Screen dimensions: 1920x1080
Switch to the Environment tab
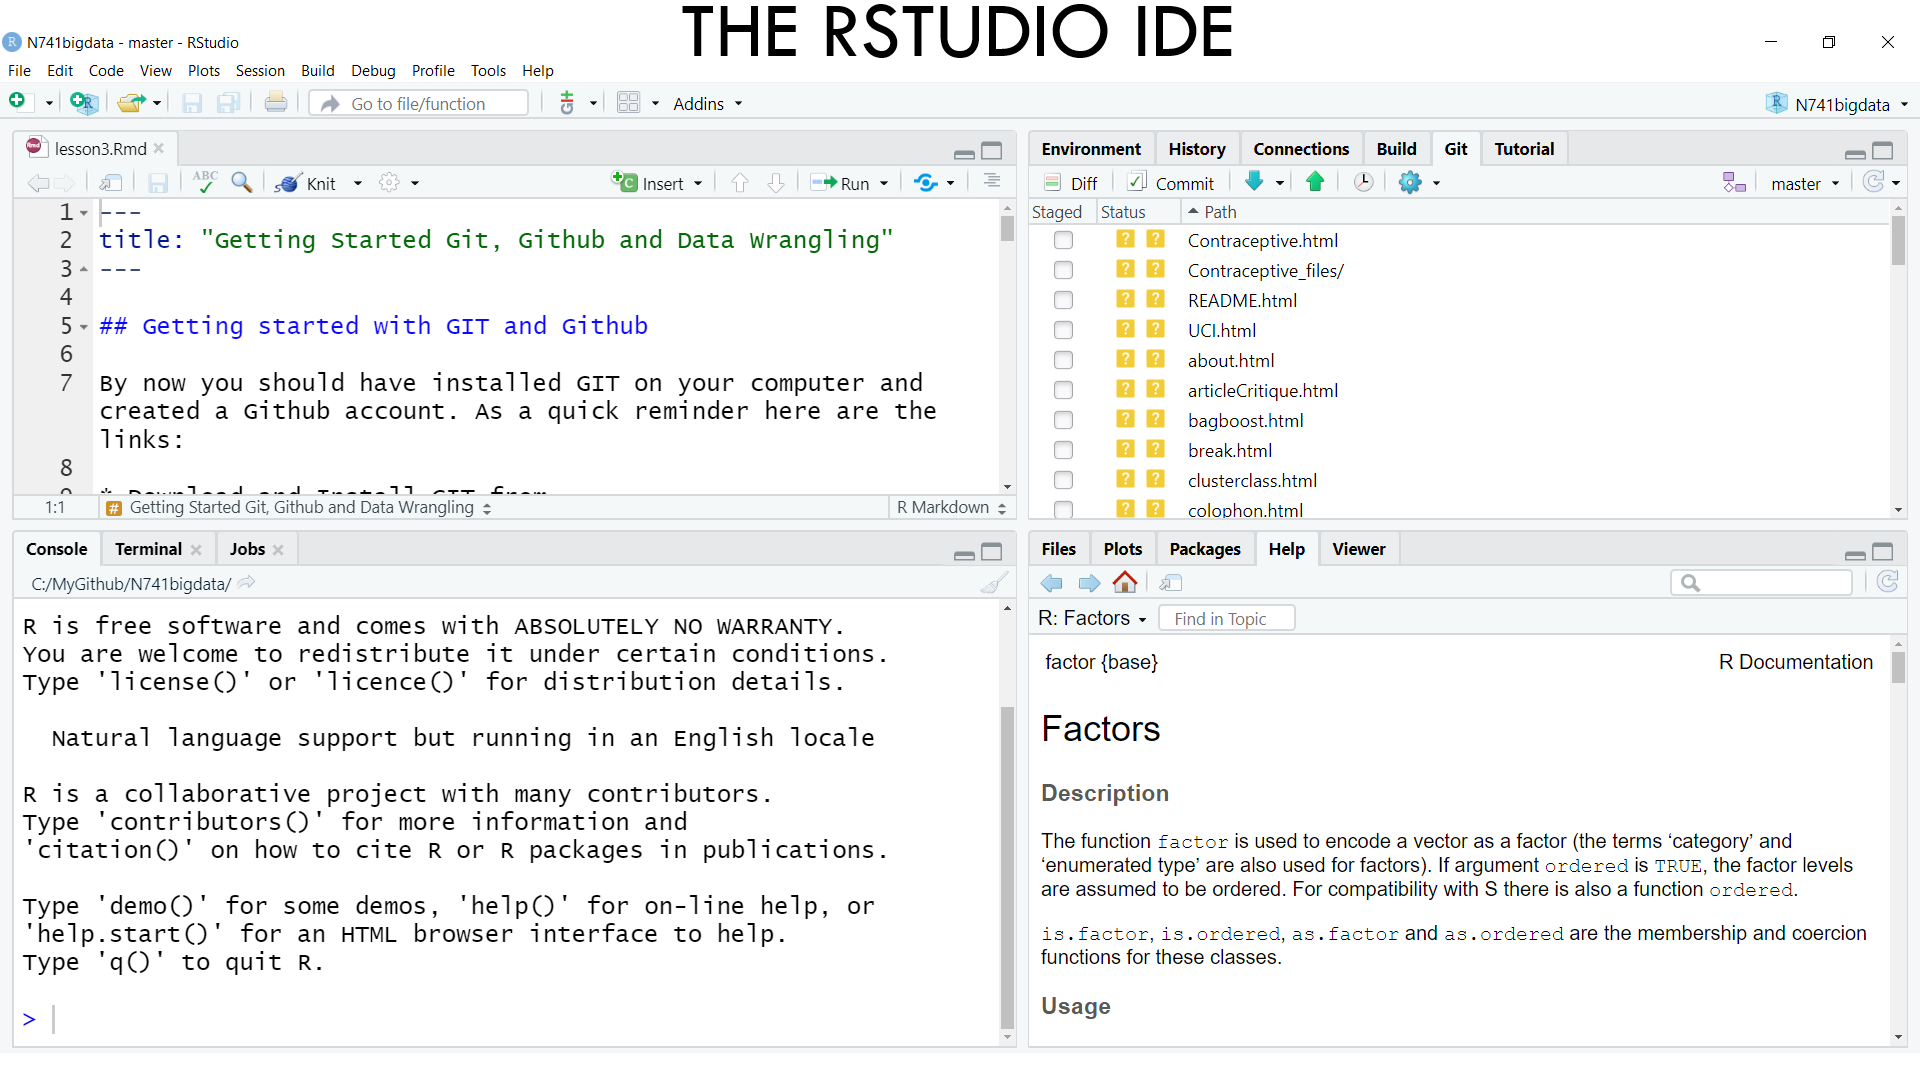1091,149
